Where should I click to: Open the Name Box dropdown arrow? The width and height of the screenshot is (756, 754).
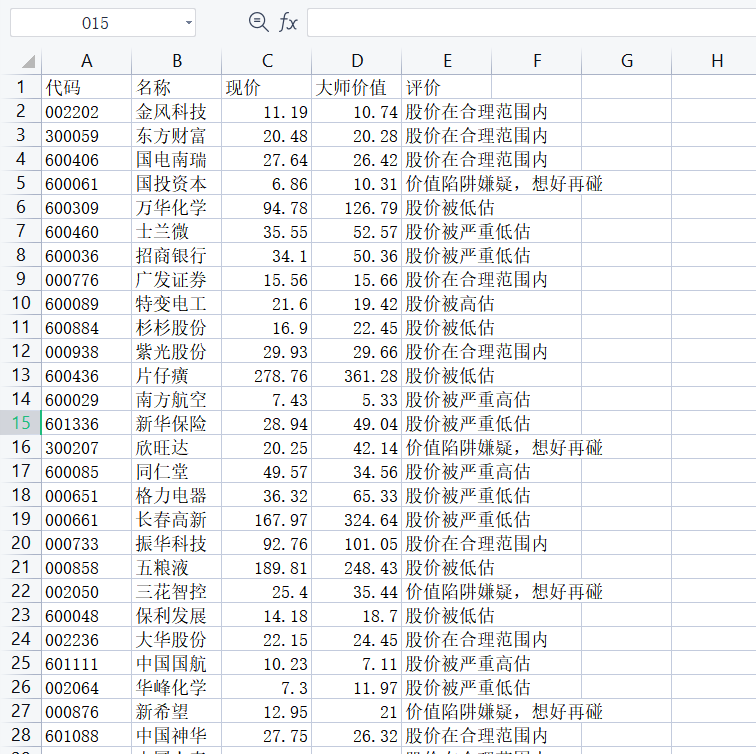[x=189, y=23]
